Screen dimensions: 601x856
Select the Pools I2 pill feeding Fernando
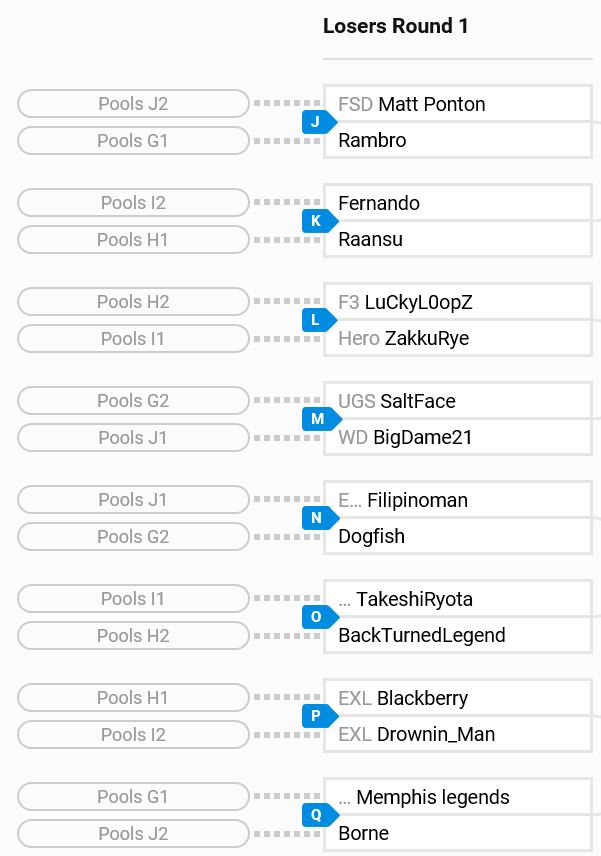tap(133, 203)
